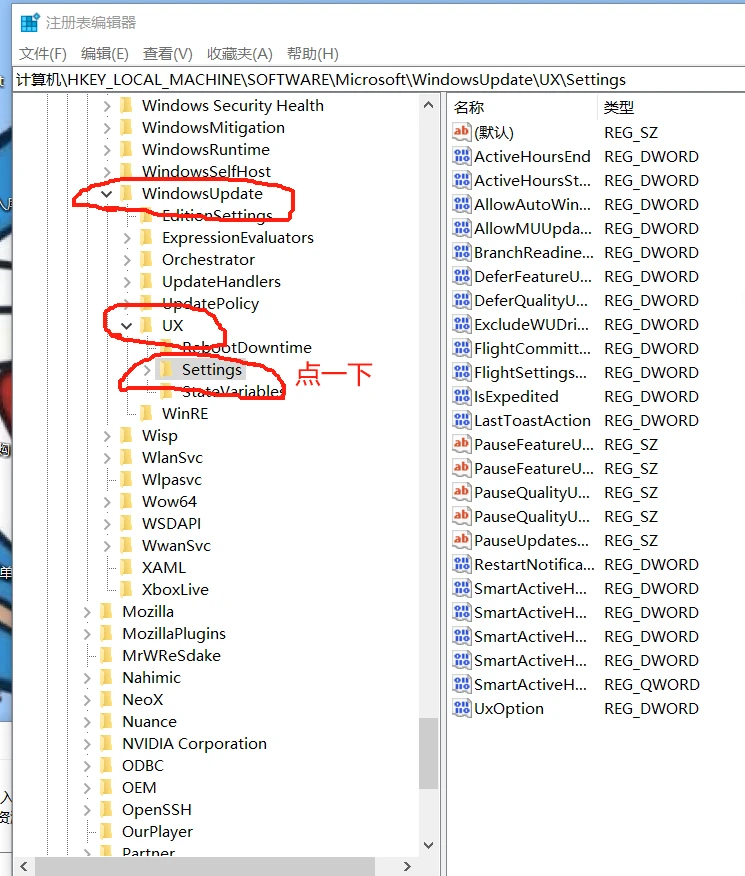Screen dimensions: 745x876
Task: Select the MrWReSdake tree item
Action: [x=171, y=655]
